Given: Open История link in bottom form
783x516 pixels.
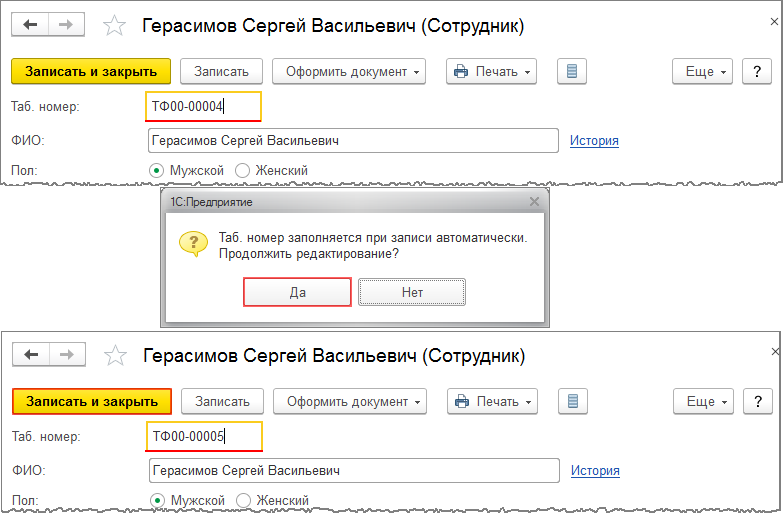Looking at the screenshot, I should click(595, 471).
